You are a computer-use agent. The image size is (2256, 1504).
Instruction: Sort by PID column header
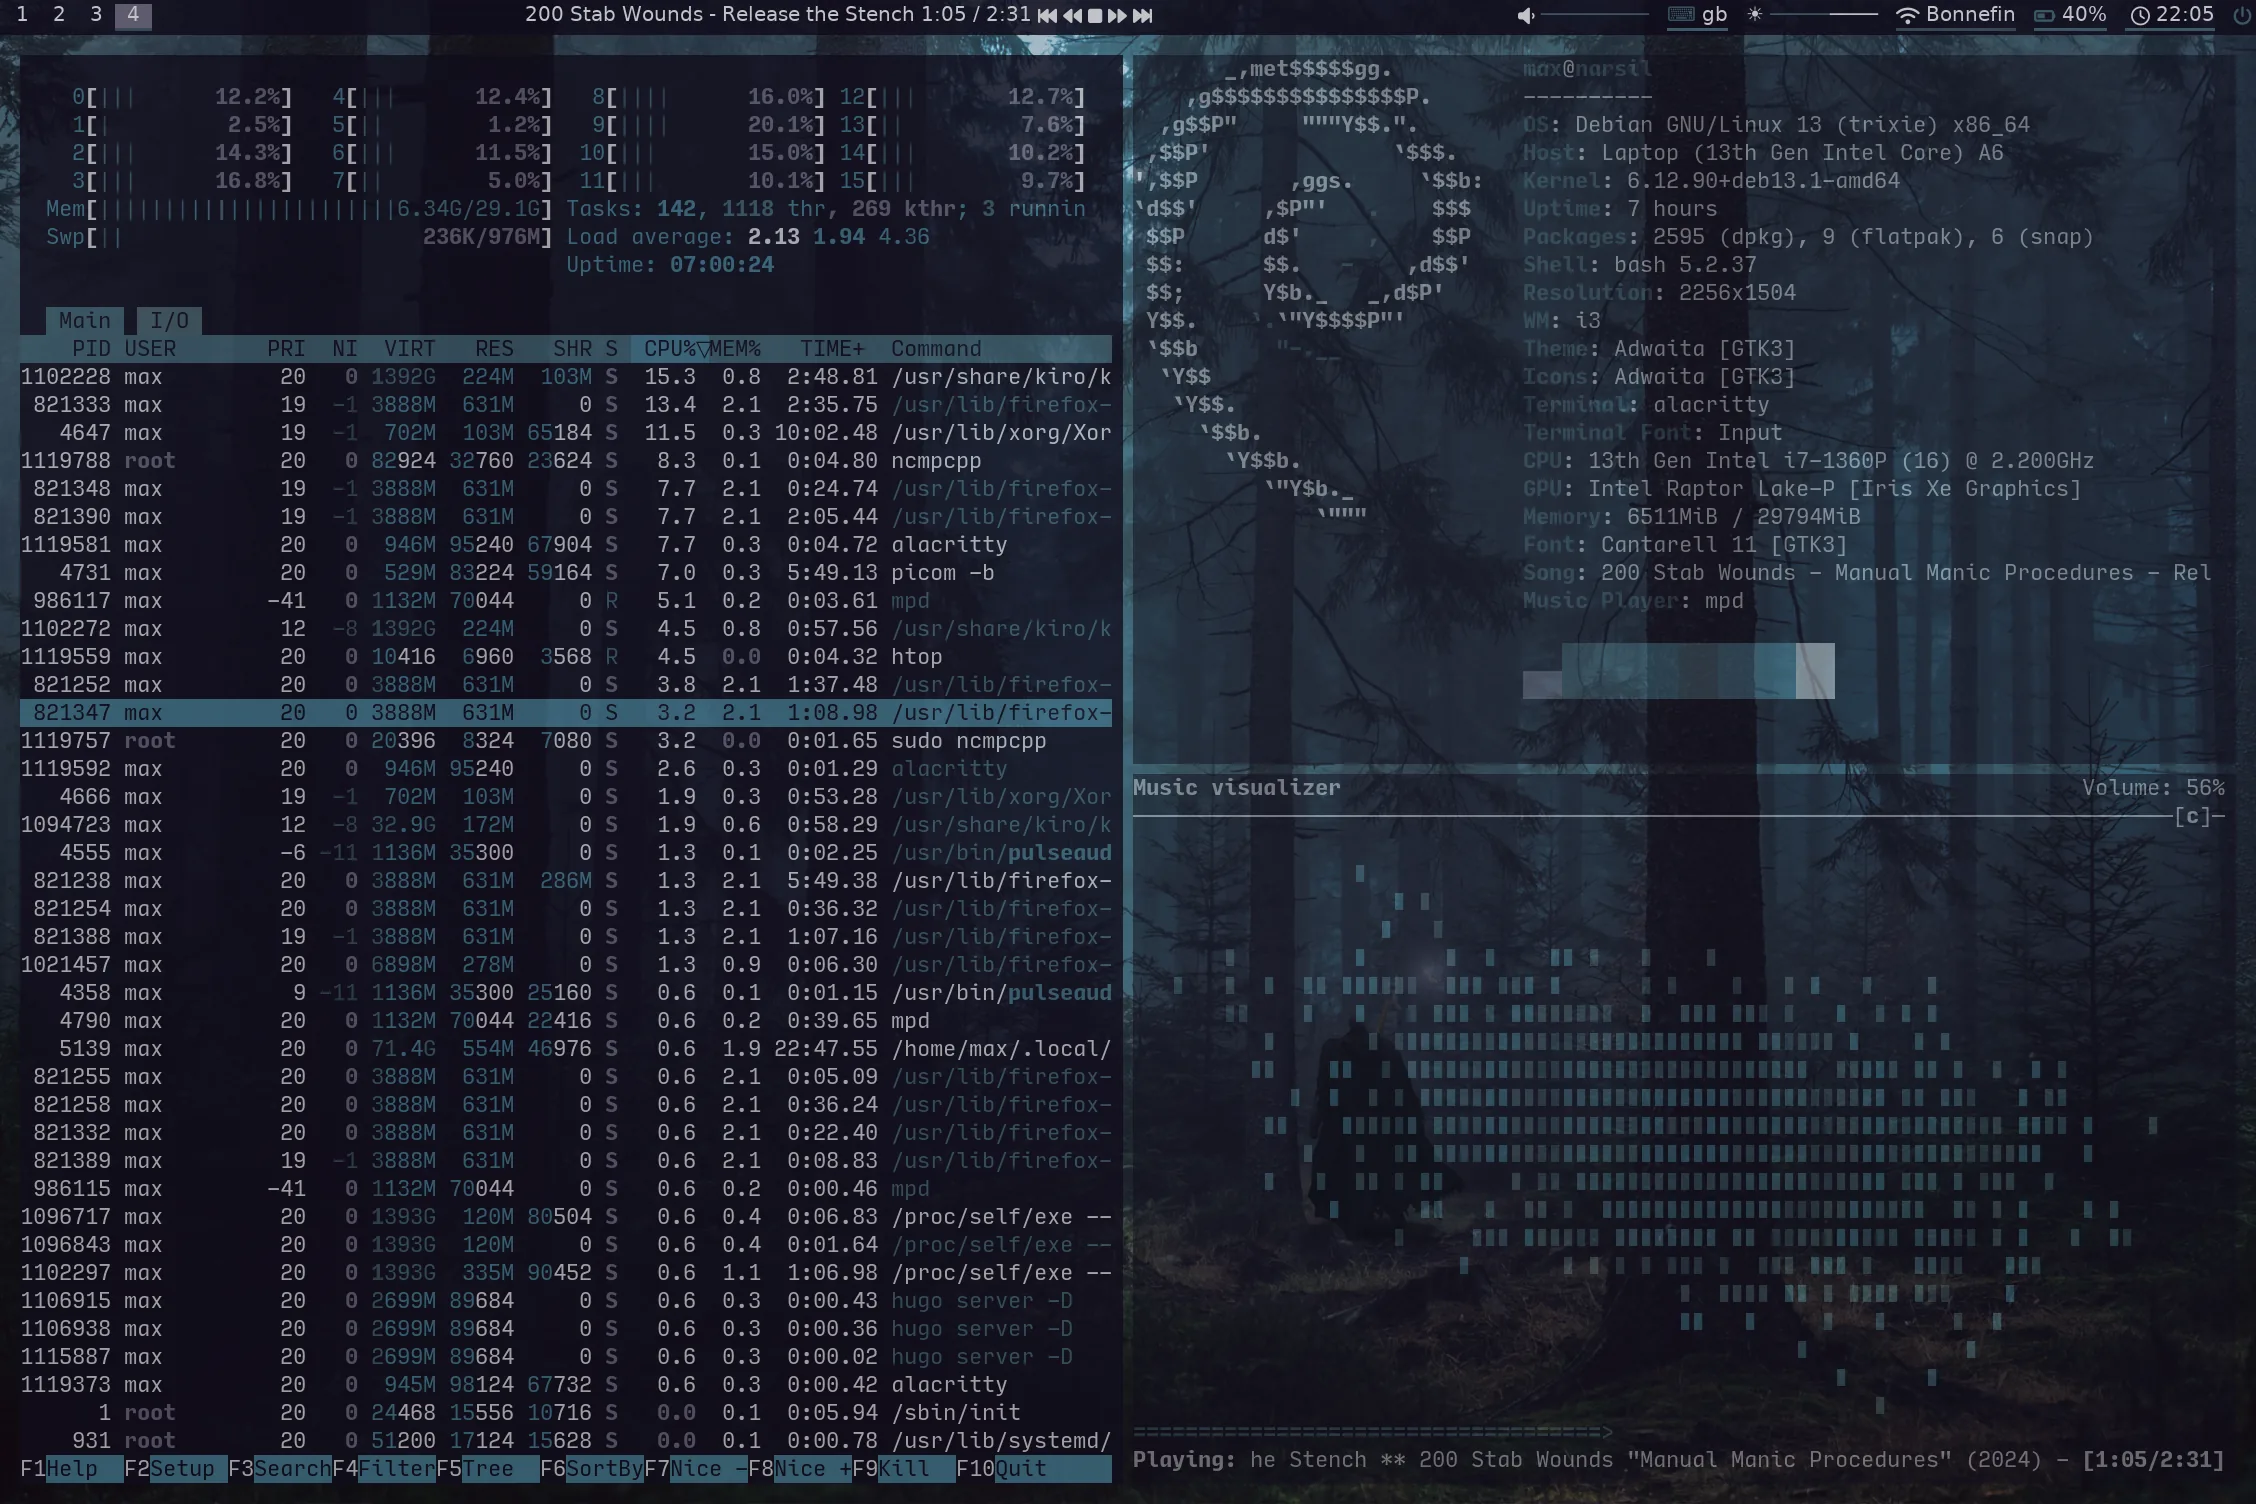click(x=91, y=349)
